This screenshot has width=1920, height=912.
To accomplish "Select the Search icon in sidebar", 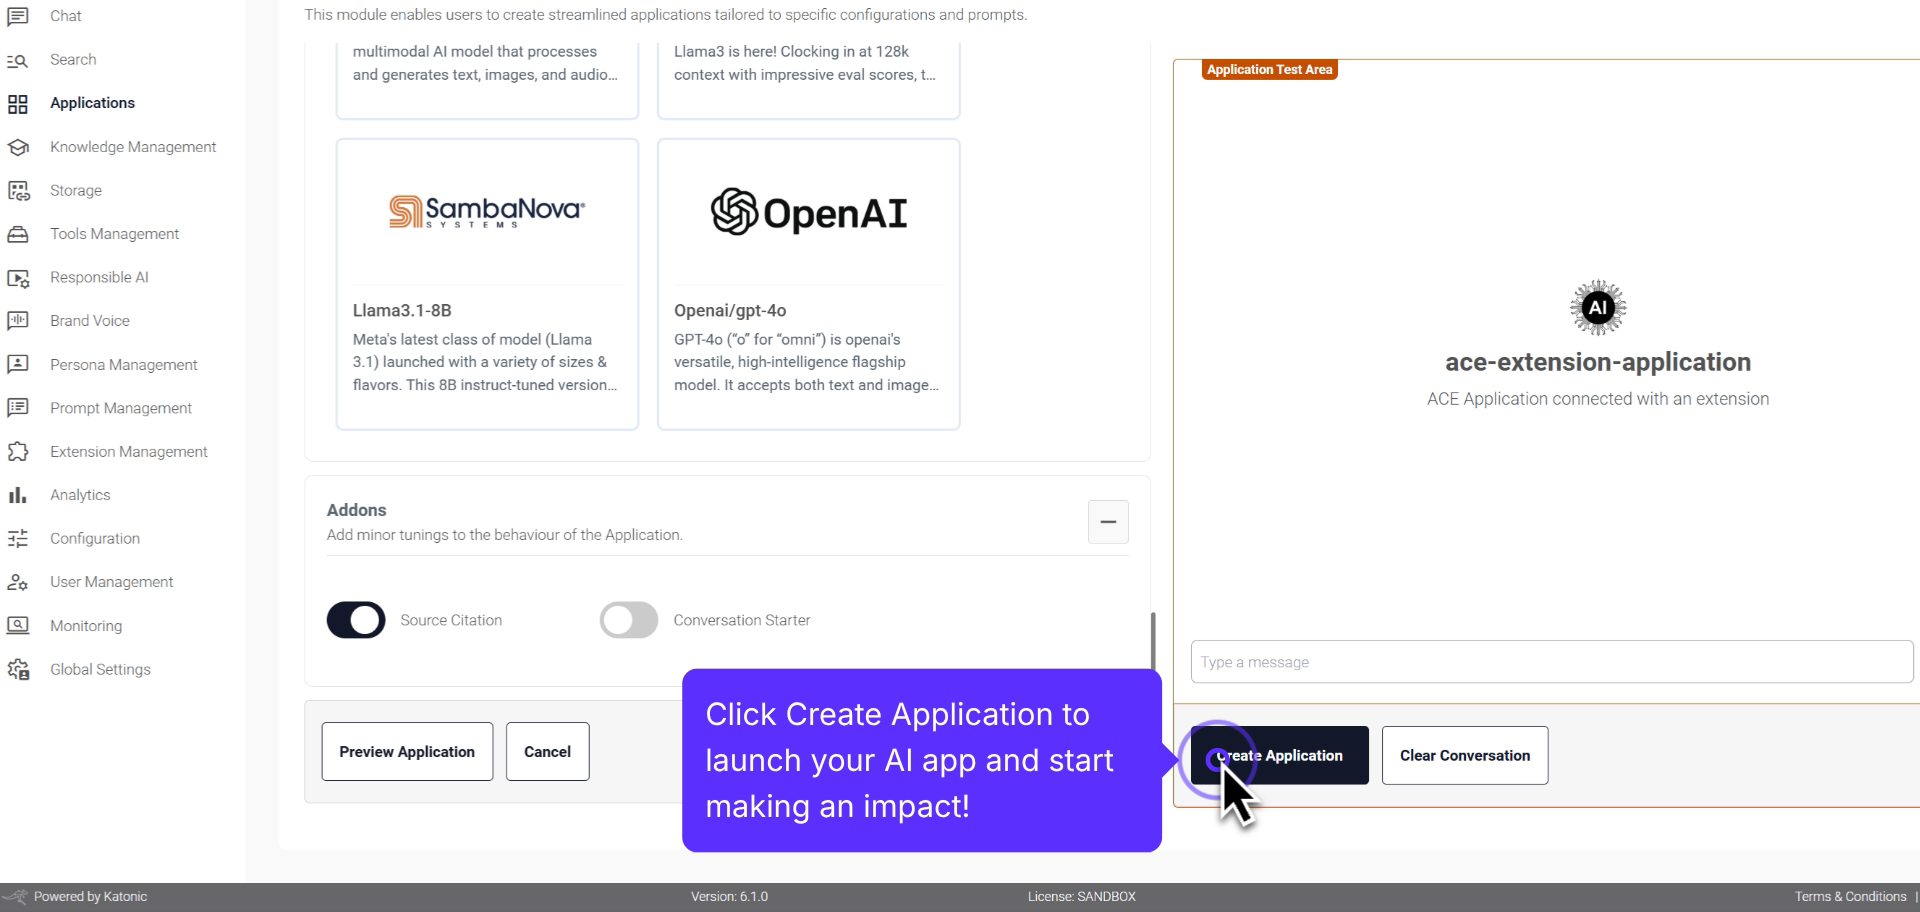I will pos(19,60).
